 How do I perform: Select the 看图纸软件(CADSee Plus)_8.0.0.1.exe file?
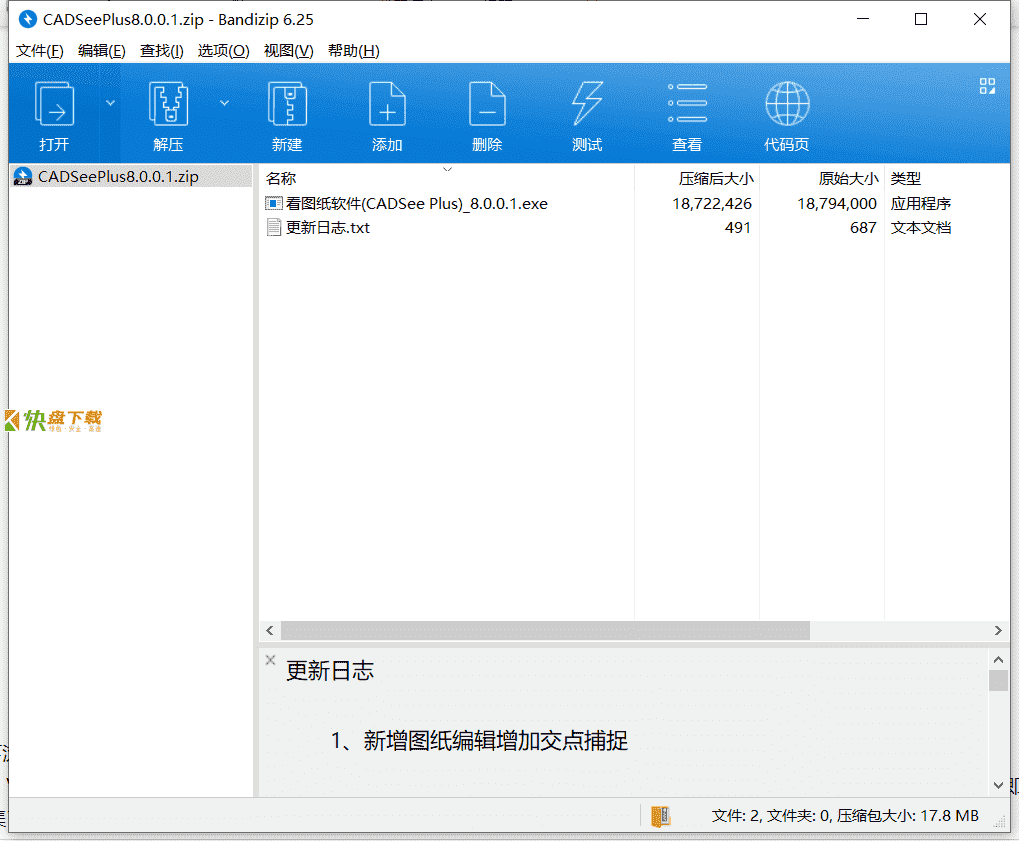pos(417,203)
